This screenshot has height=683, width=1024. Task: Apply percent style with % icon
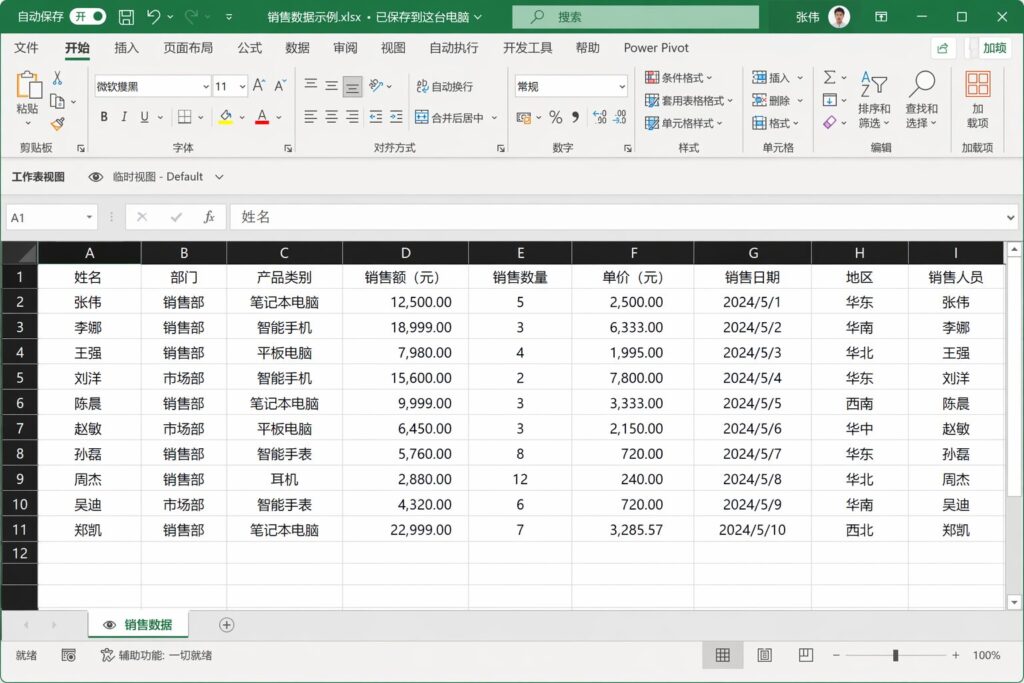(555, 117)
